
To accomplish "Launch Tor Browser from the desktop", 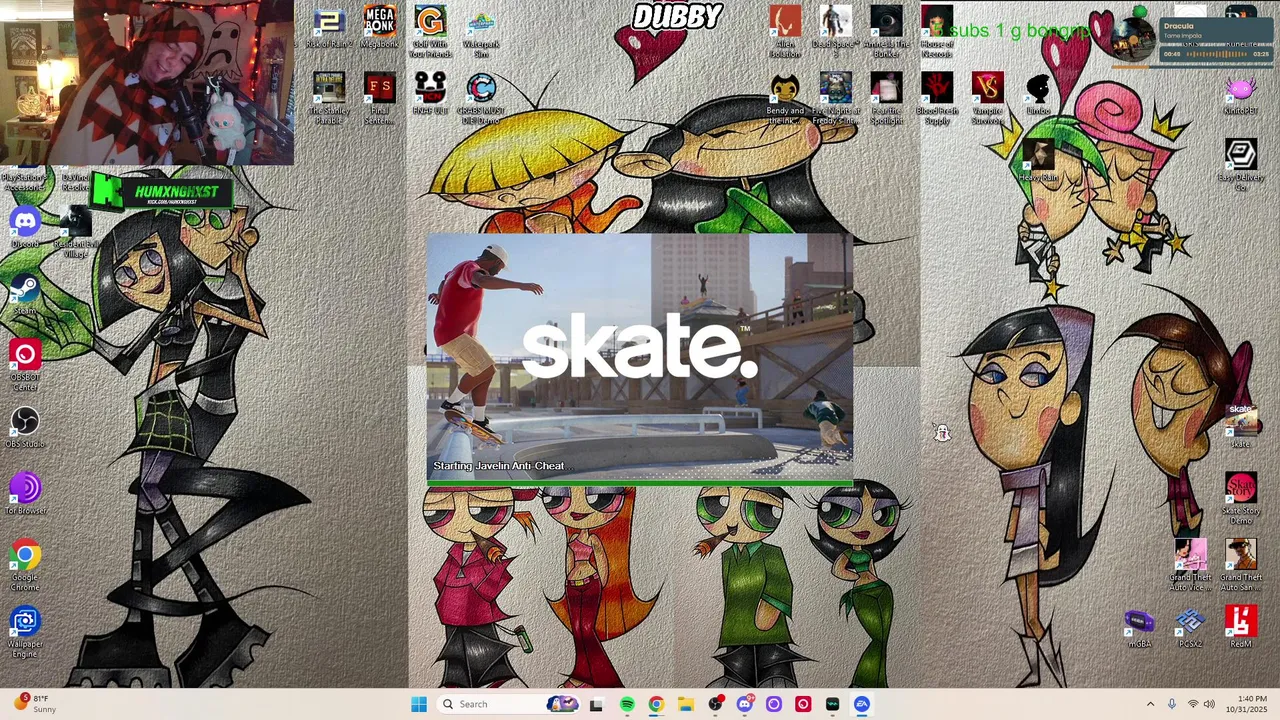I will click(x=25, y=495).
